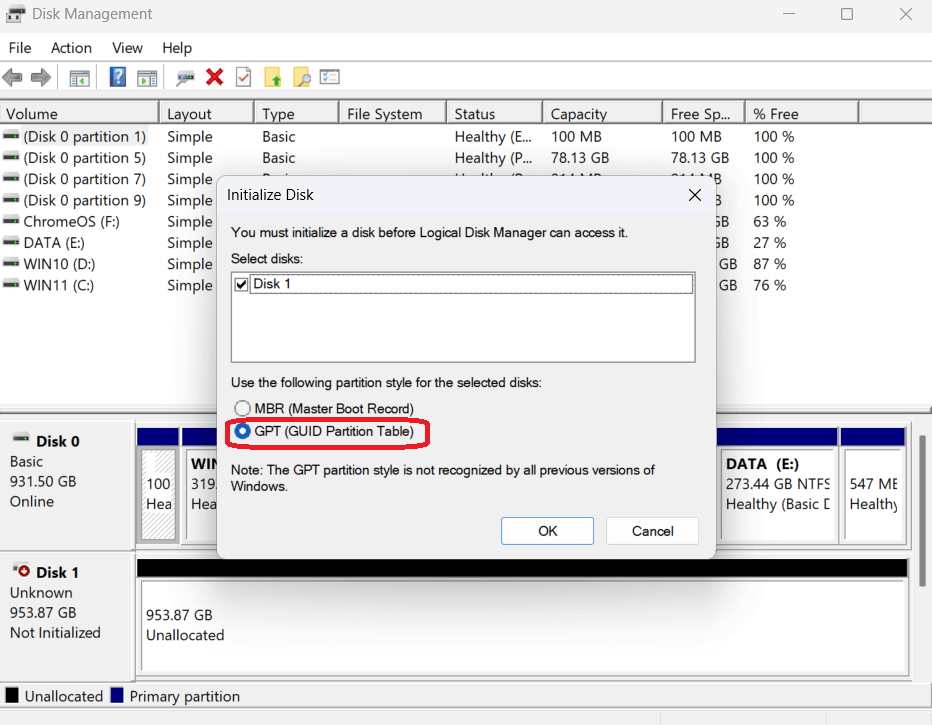Screen dimensions: 932x725
Task: Click the red X delete icon
Action: [x=214, y=77]
